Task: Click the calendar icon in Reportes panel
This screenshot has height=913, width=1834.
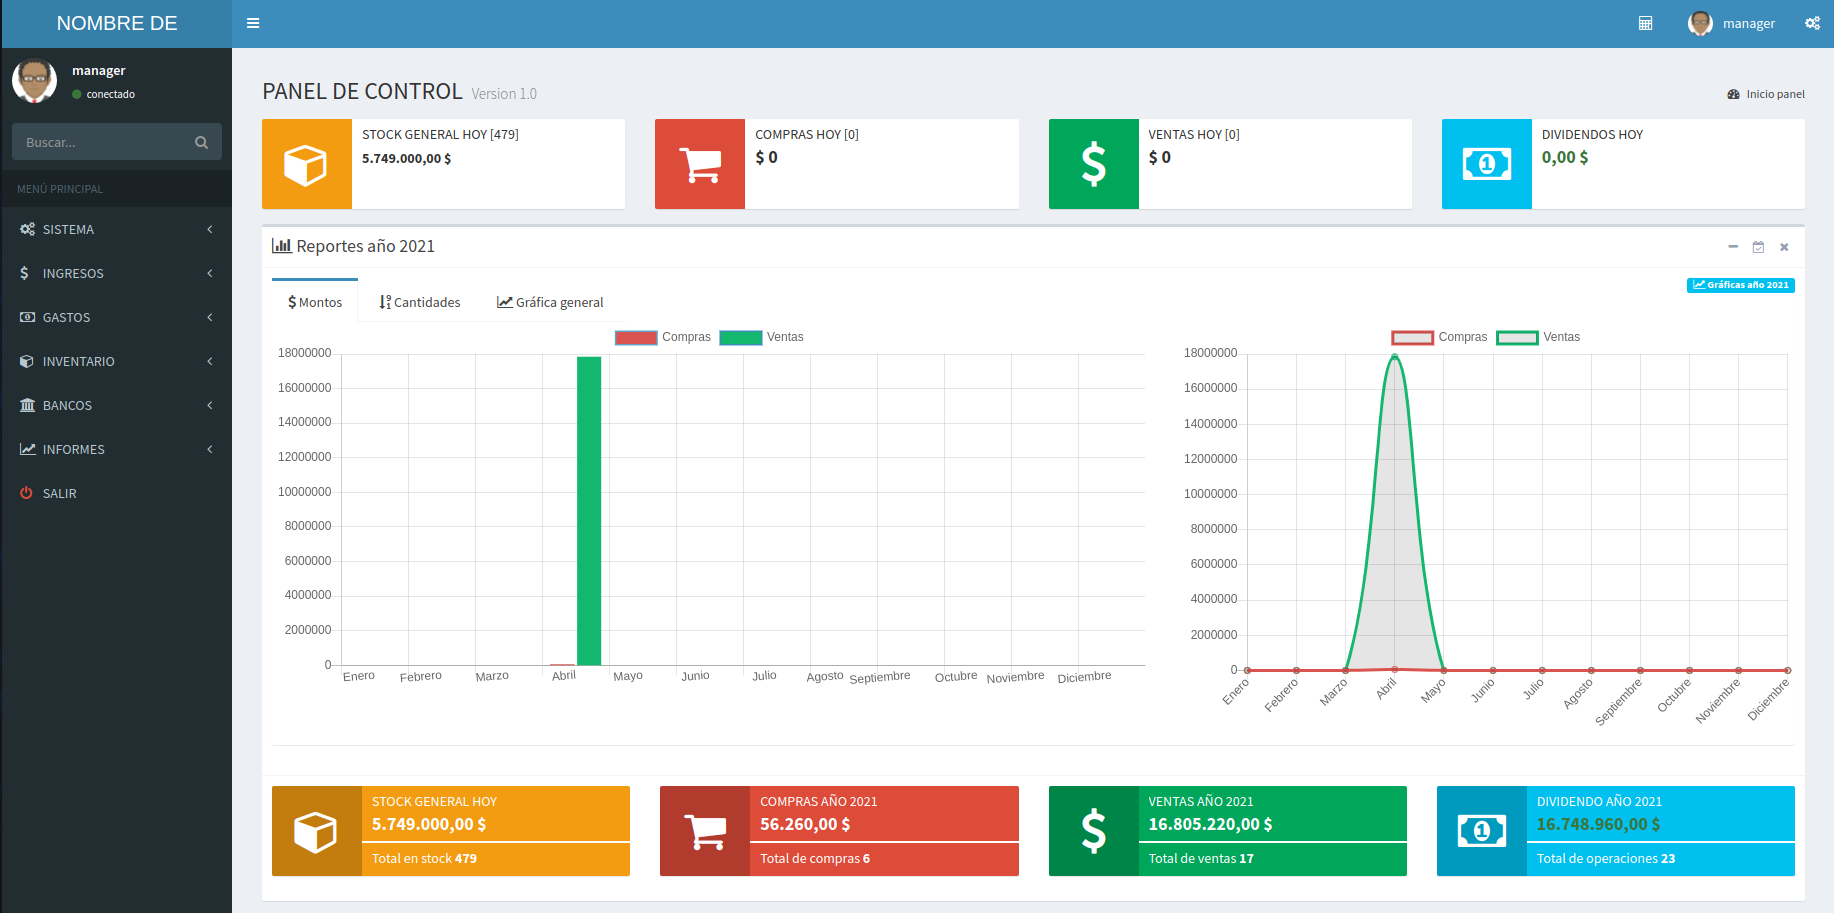Action: [x=1758, y=247]
